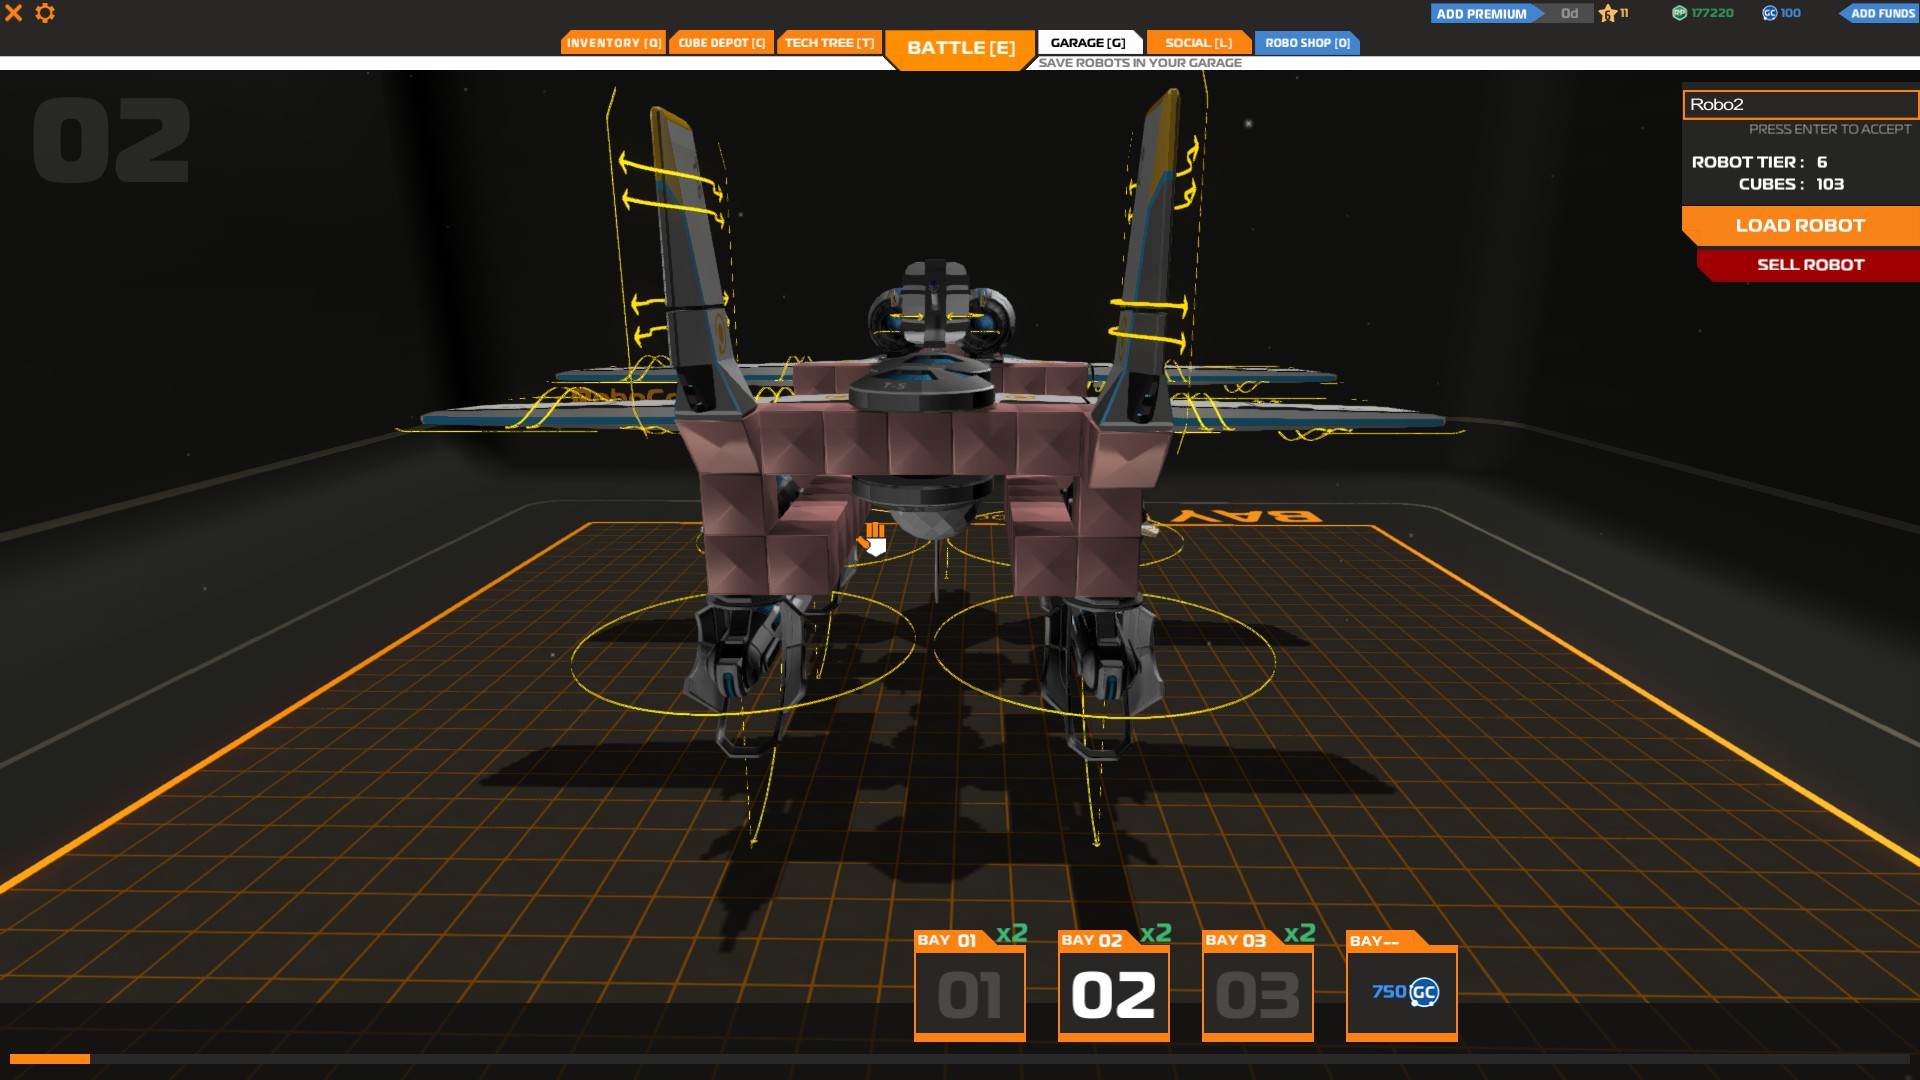Image resolution: width=1920 pixels, height=1080 pixels.
Task: Select the Battle tab
Action: click(960, 48)
